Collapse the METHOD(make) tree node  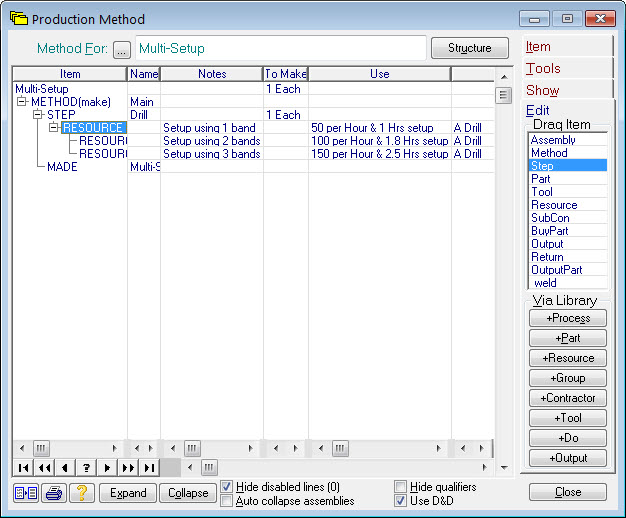tap(22, 101)
